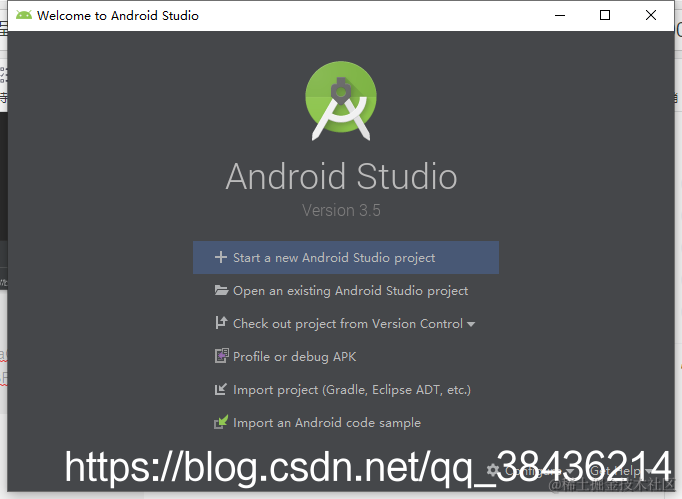Maximize the Welcome to Android Studio window
The image size is (682, 499).
pos(605,15)
